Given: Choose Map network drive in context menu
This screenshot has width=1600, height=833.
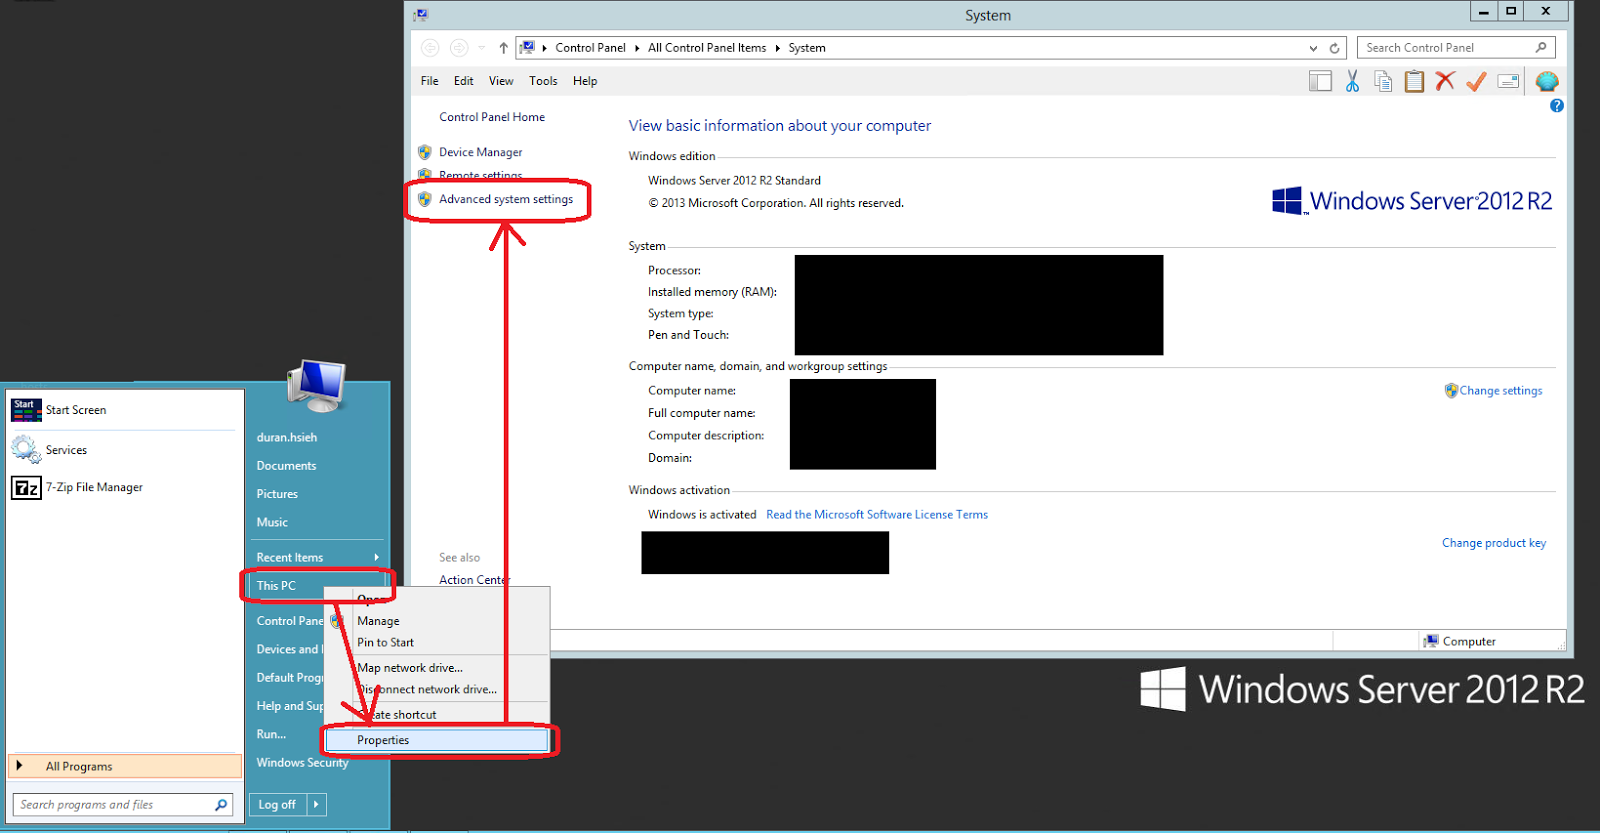Looking at the screenshot, I should point(437,667).
